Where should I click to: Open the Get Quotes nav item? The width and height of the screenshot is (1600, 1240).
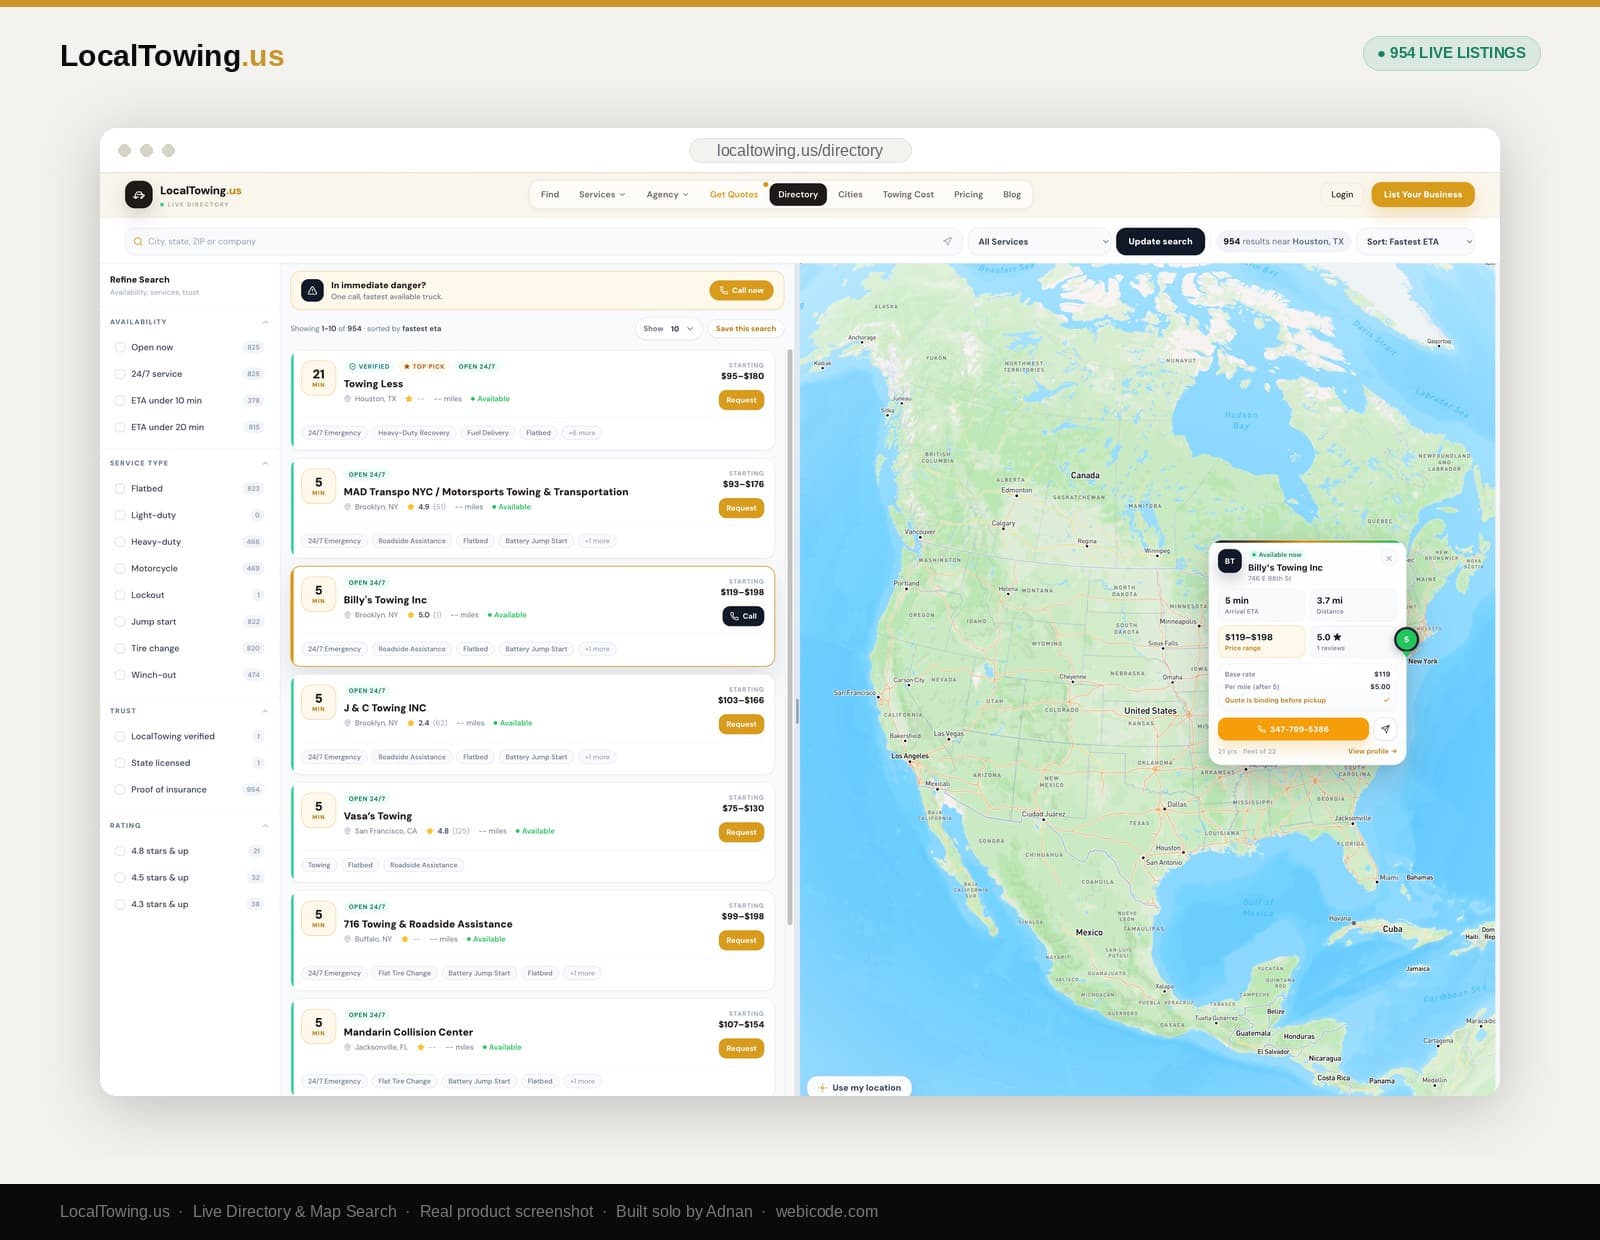734,194
